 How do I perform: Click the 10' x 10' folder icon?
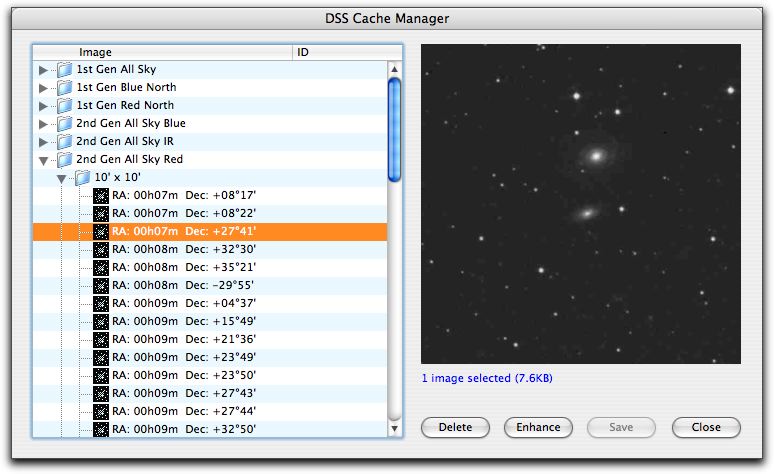pyautogui.click(x=83, y=178)
